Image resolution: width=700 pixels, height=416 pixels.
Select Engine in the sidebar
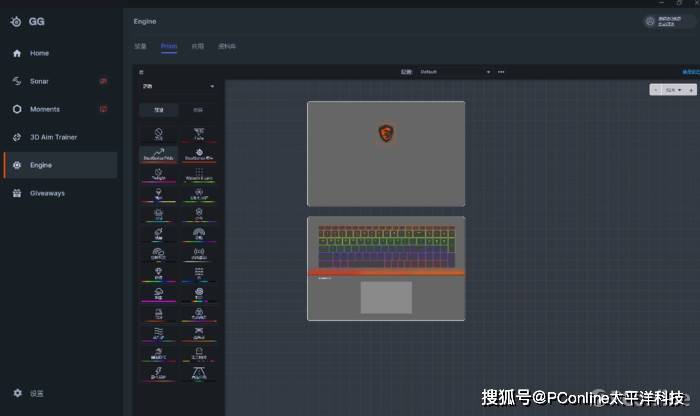point(61,165)
